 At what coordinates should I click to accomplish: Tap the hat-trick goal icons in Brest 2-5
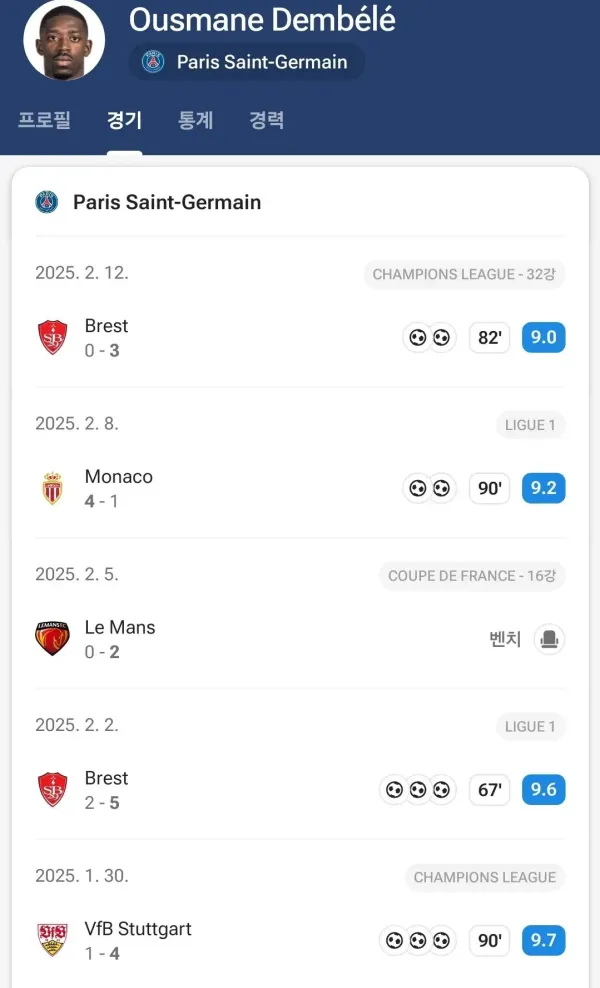click(x=418, y=790)
